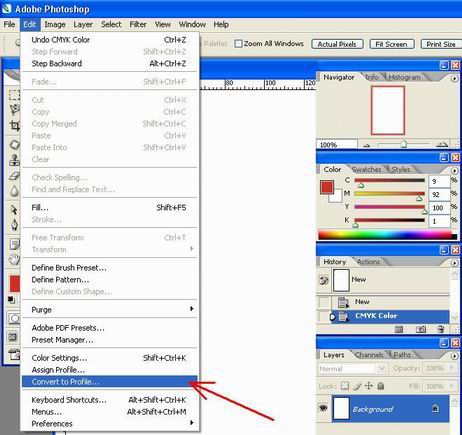Select the Eraser tool

point(14,176)
